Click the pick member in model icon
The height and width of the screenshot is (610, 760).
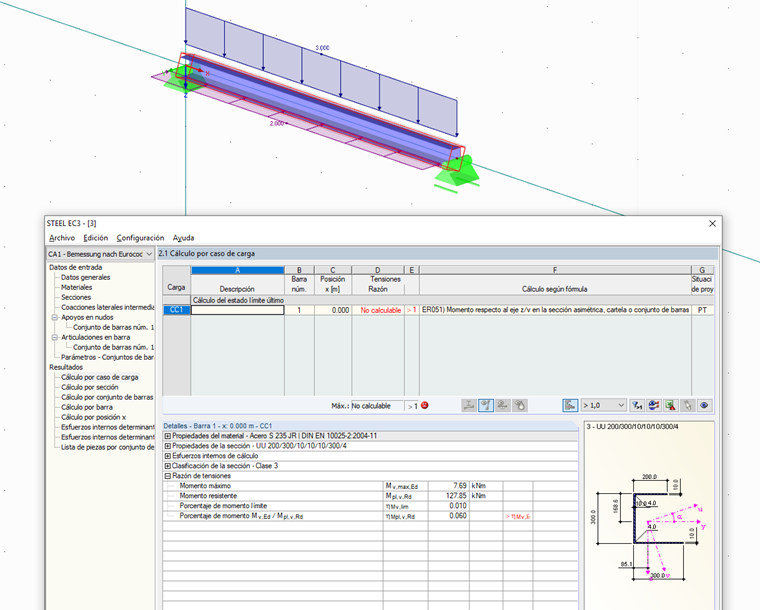coord(688,406)
